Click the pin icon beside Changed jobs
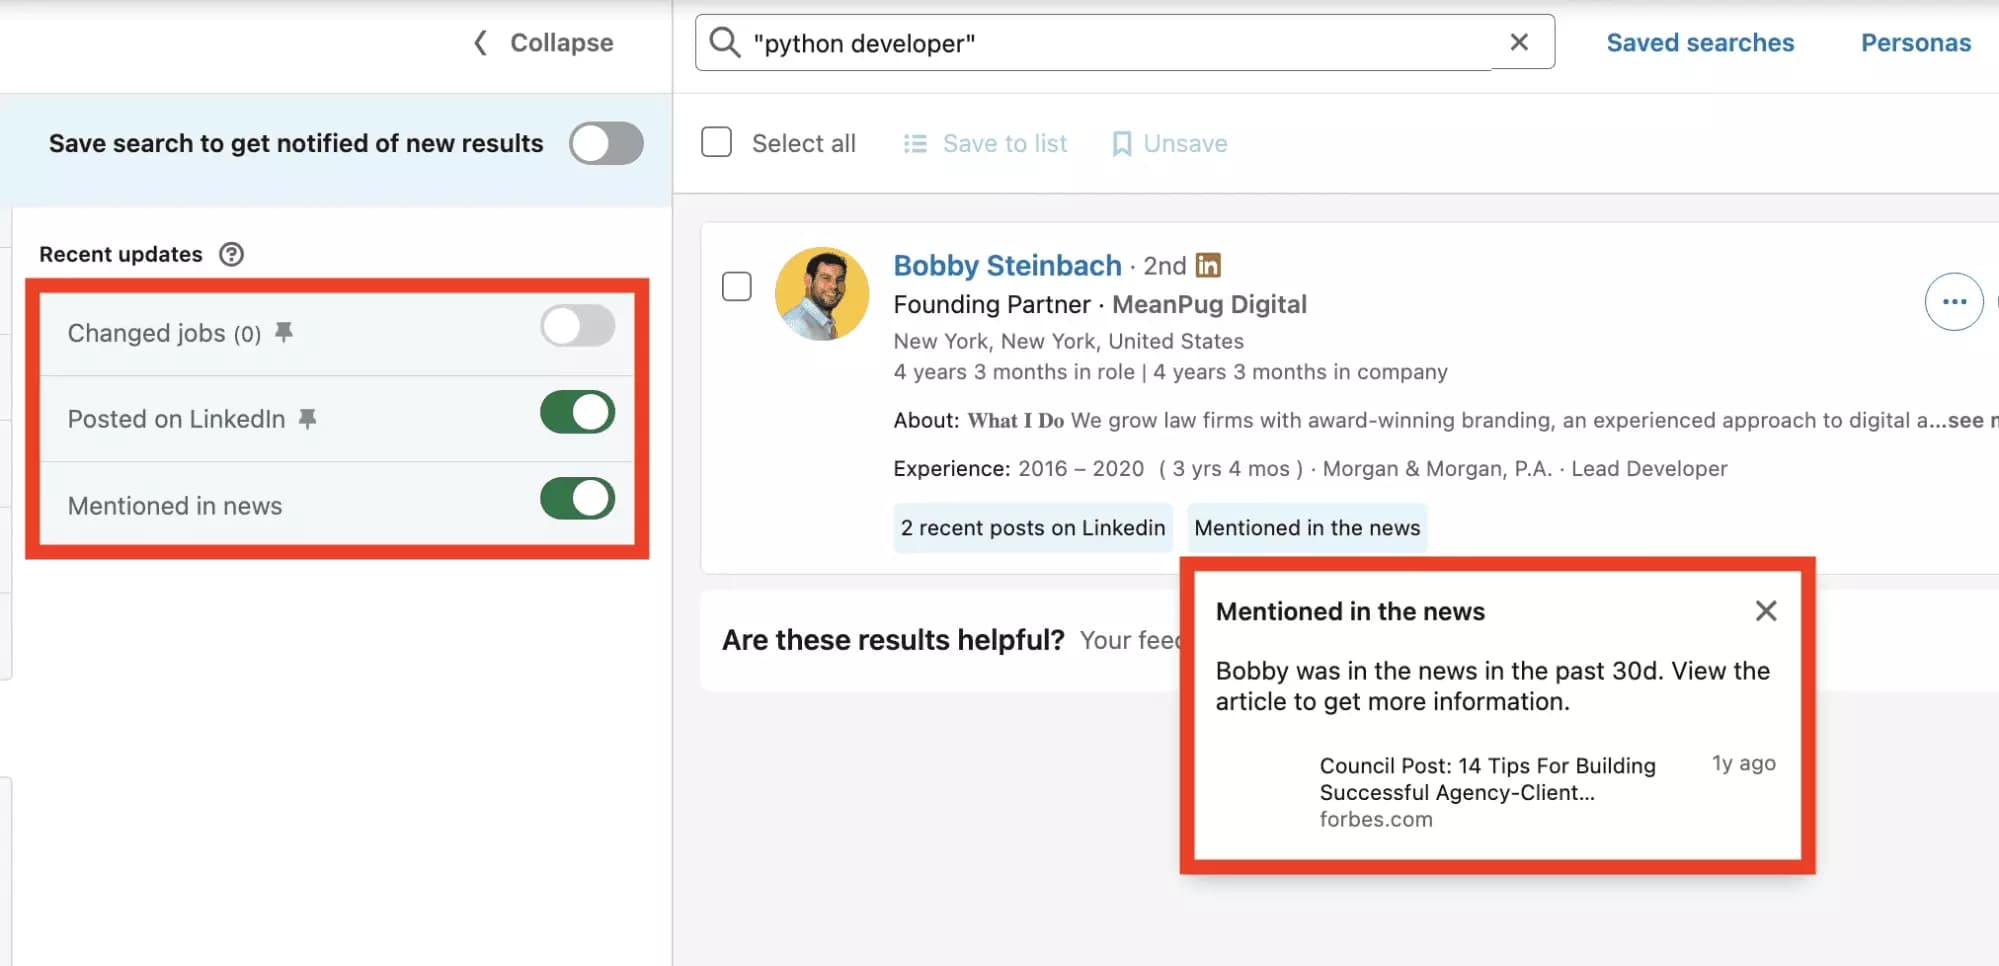Viewport: 1999px width, 966px height. (x=285, y=332)
